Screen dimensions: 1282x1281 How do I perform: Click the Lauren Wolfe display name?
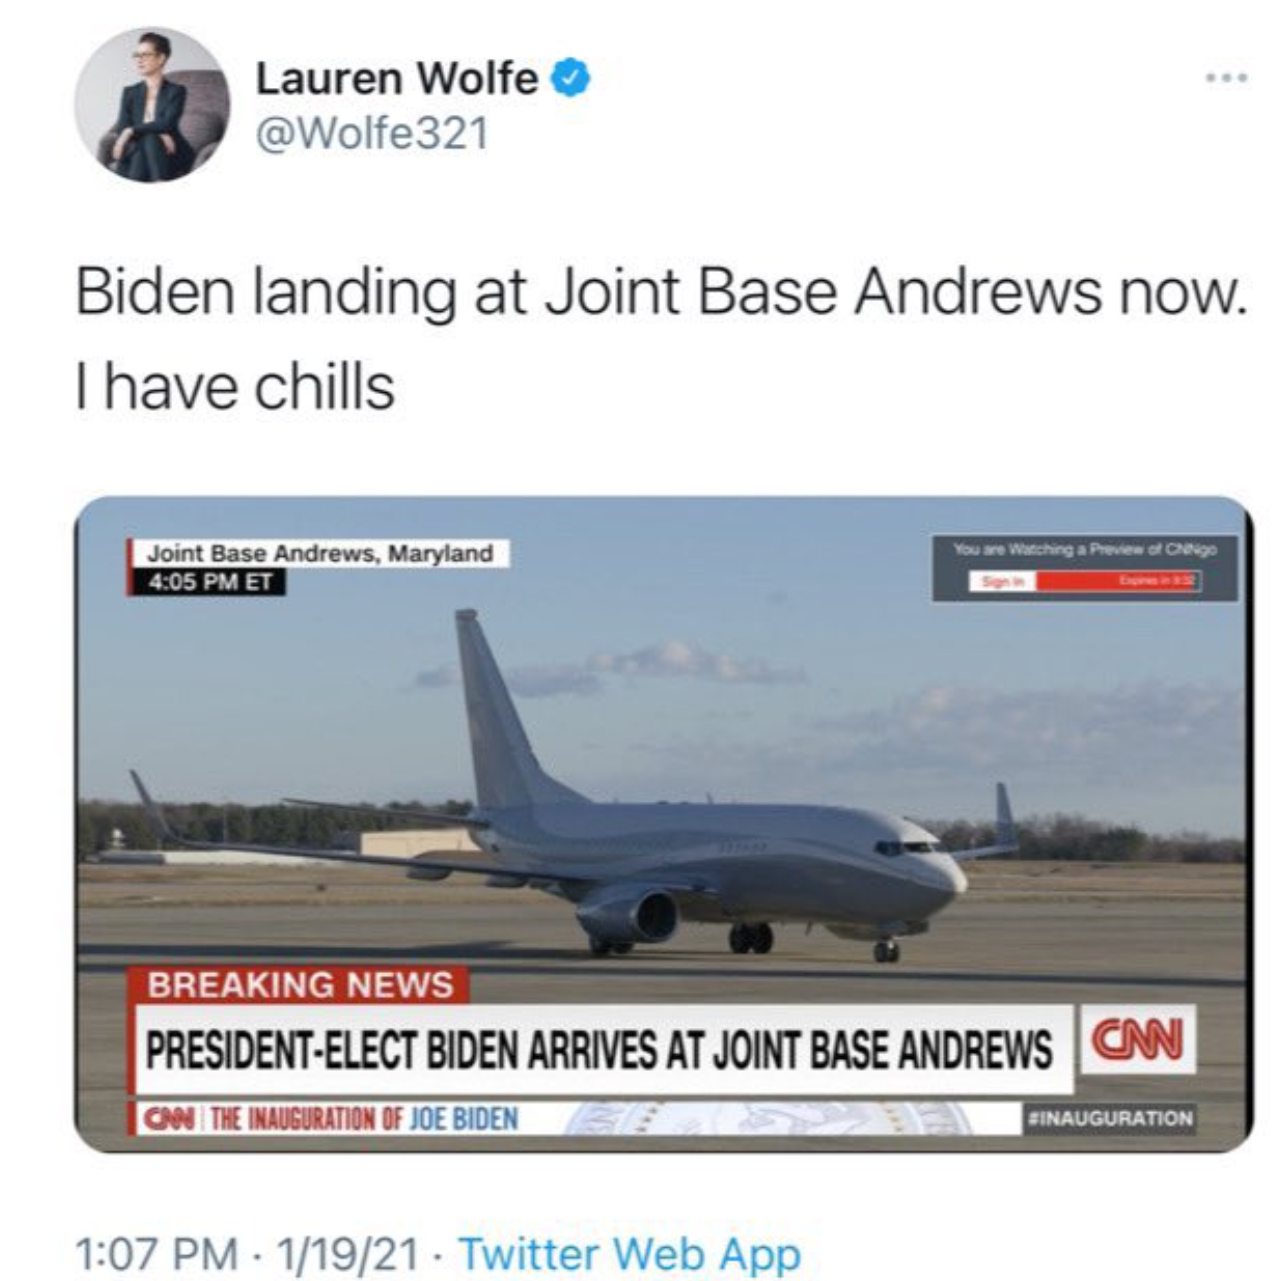coord(397,78)
